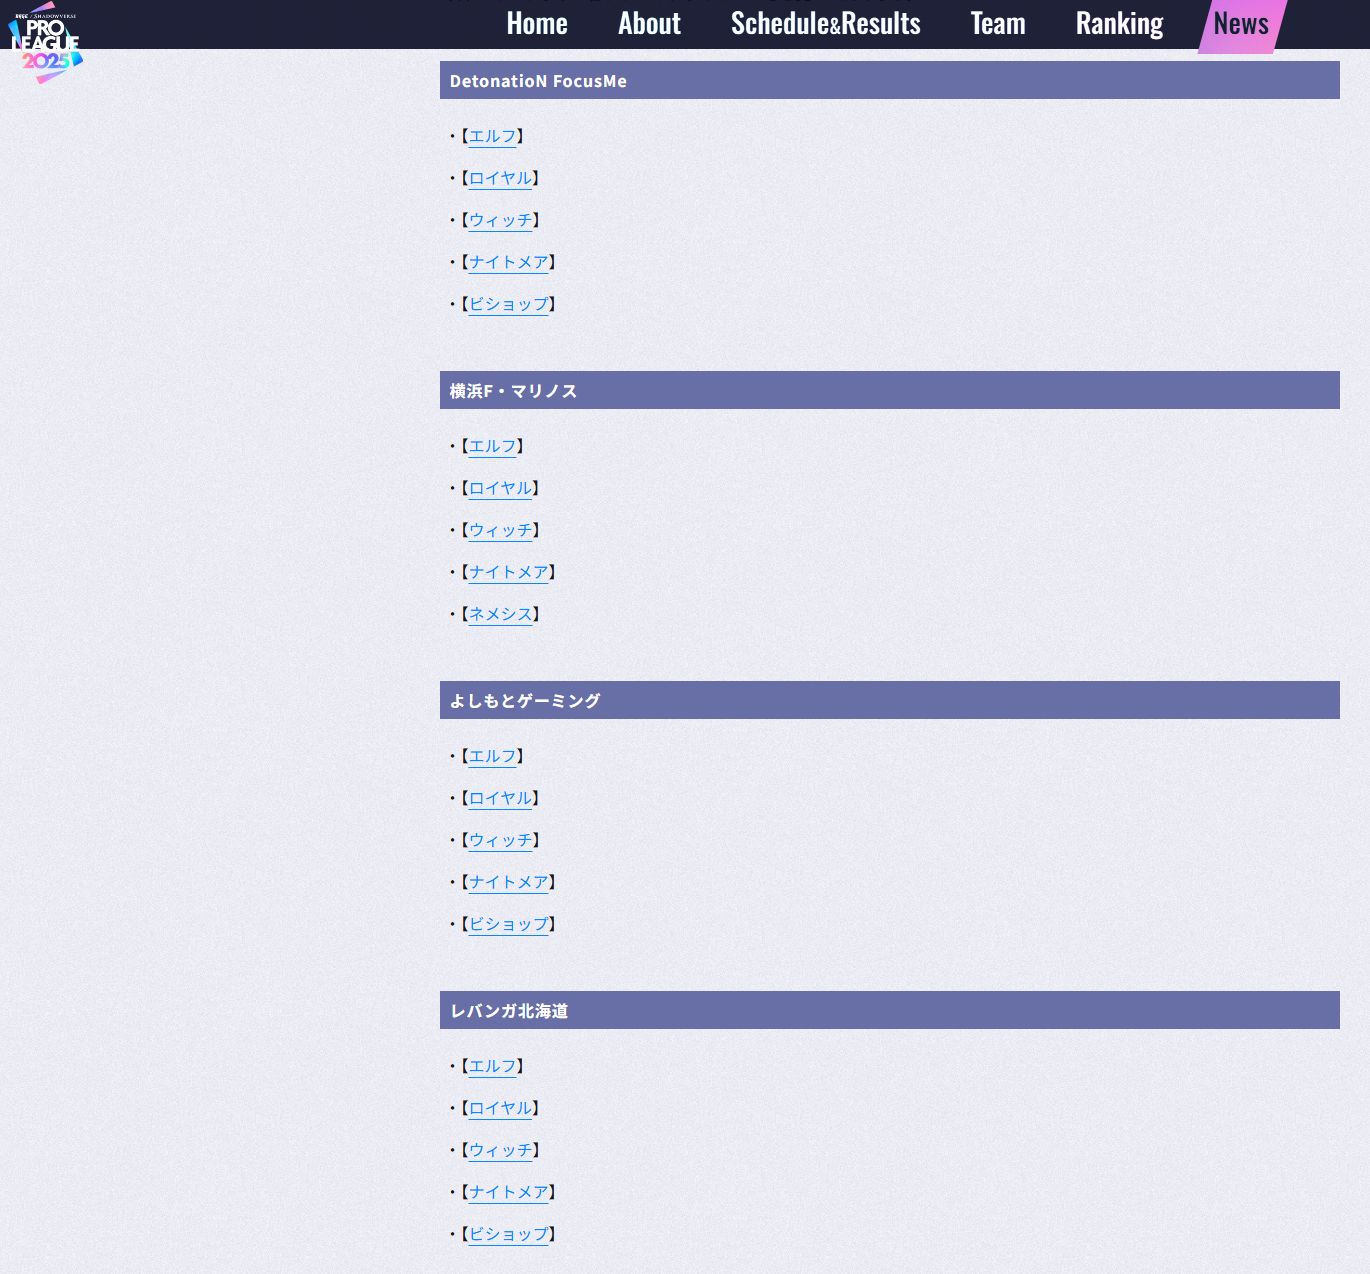Image resolution: width=1370 pixels, height=1274 pixels.
Task: Click the レバンガ北海道 section heading
Action: (x=890, y=1010)
